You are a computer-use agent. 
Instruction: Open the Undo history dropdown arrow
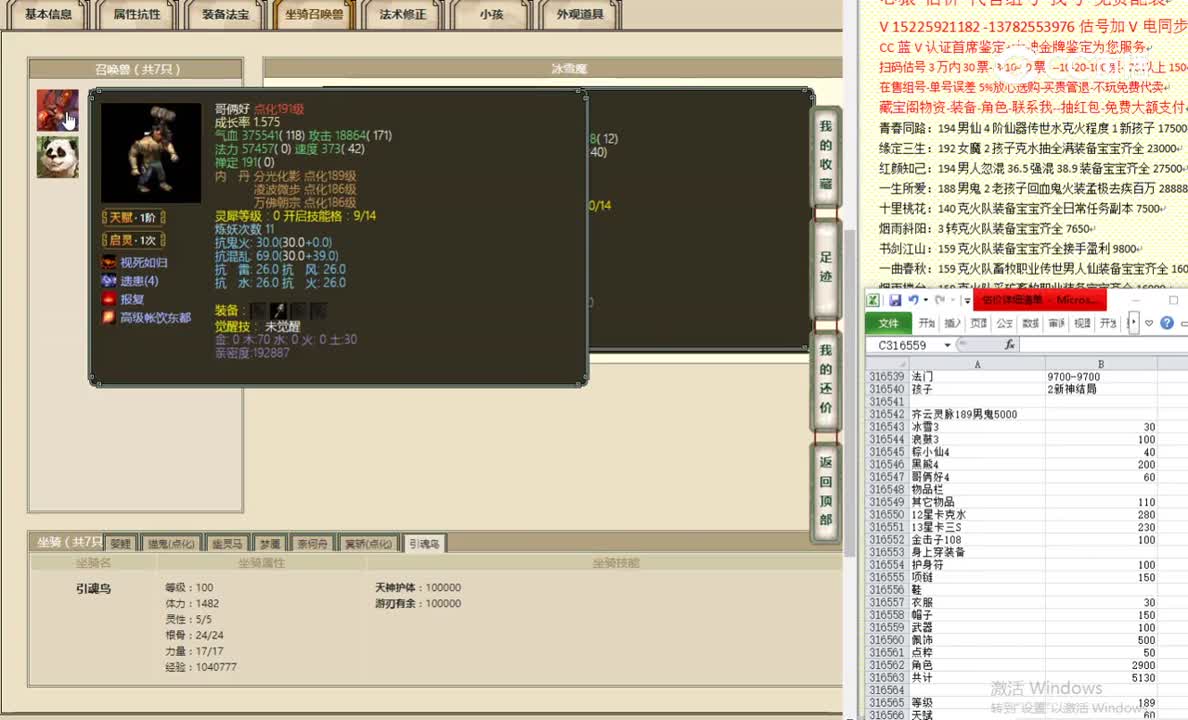925,300
